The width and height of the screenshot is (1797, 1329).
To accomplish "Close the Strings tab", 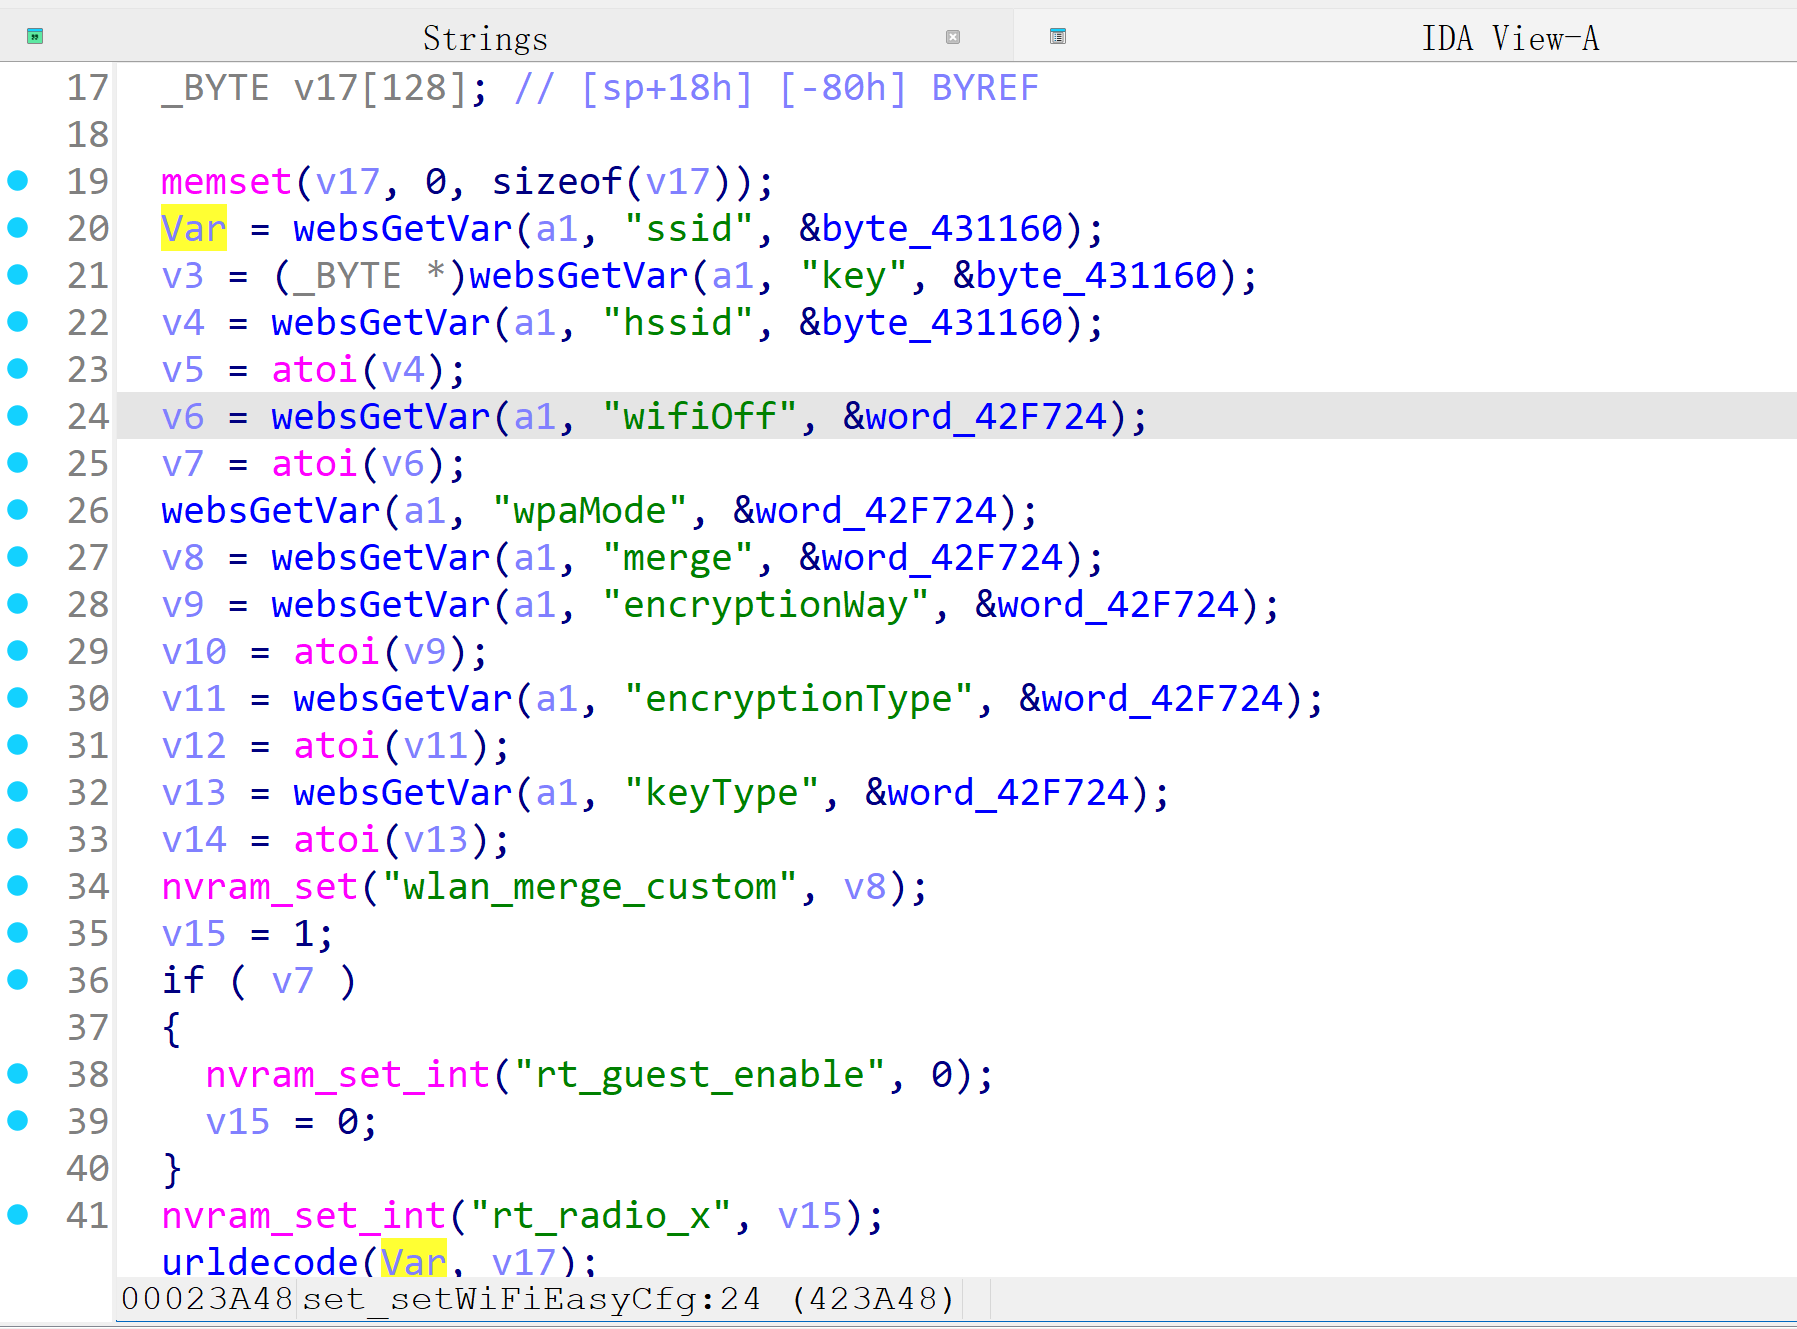I will pos(953,37).
